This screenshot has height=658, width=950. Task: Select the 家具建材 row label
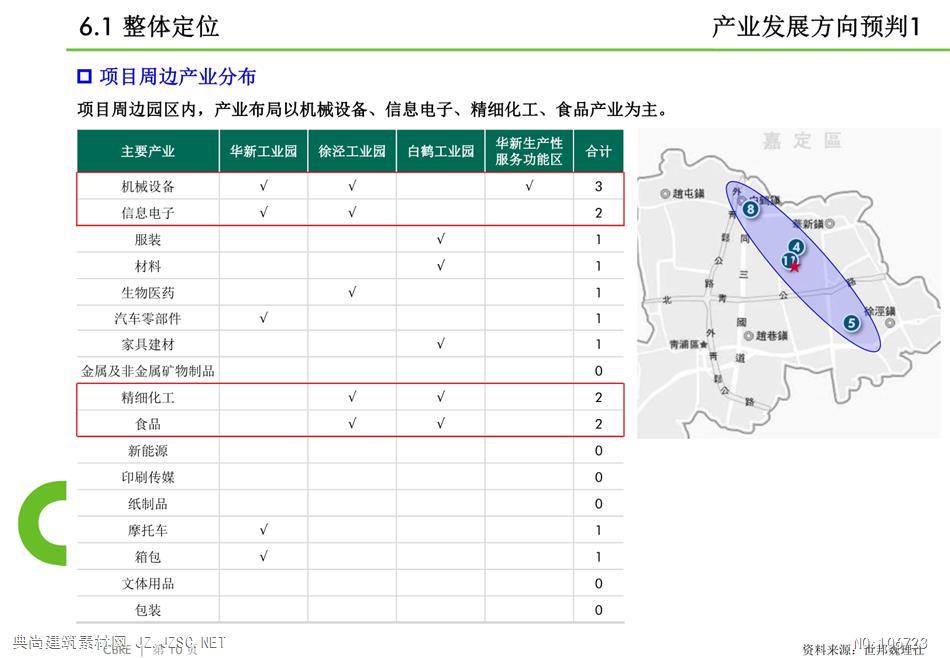(148, 344)
